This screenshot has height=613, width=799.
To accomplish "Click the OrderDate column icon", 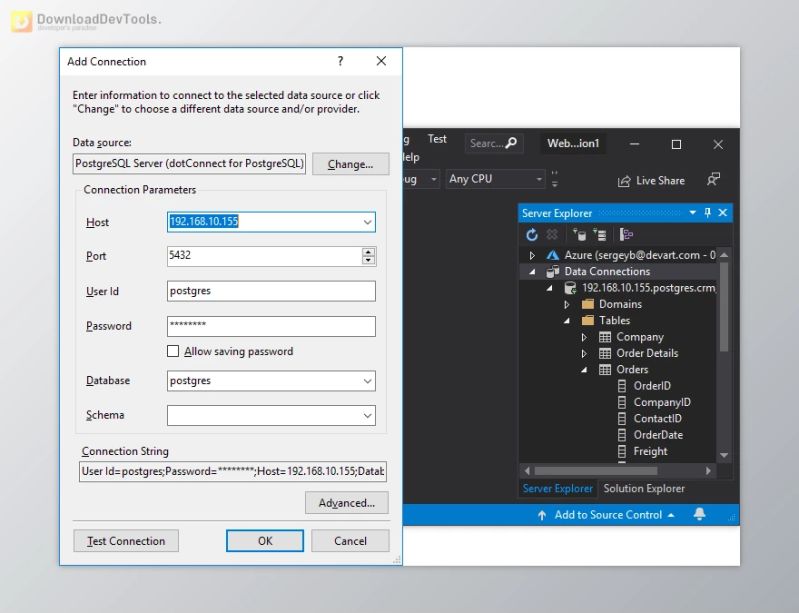I will pyautogui.click(x=622, y=435).
